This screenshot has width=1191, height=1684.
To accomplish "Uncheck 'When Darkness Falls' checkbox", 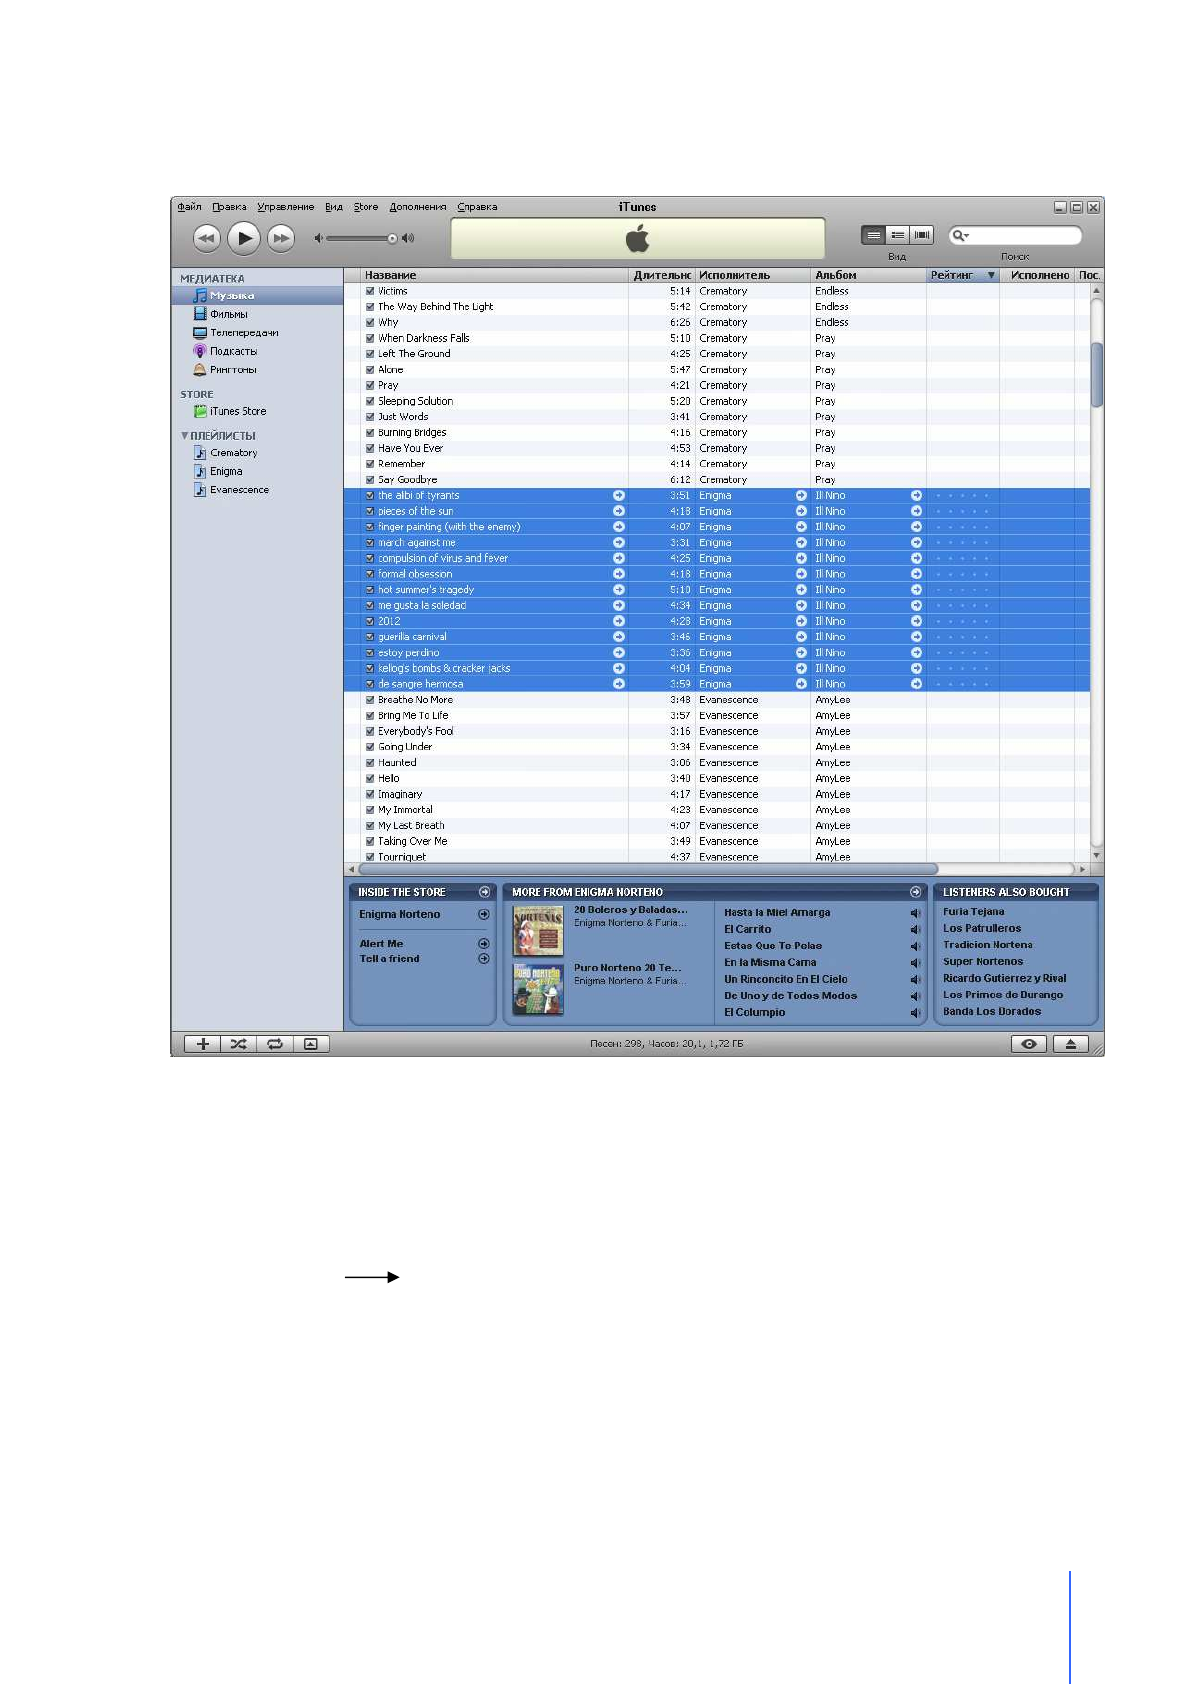I will 370,338.
